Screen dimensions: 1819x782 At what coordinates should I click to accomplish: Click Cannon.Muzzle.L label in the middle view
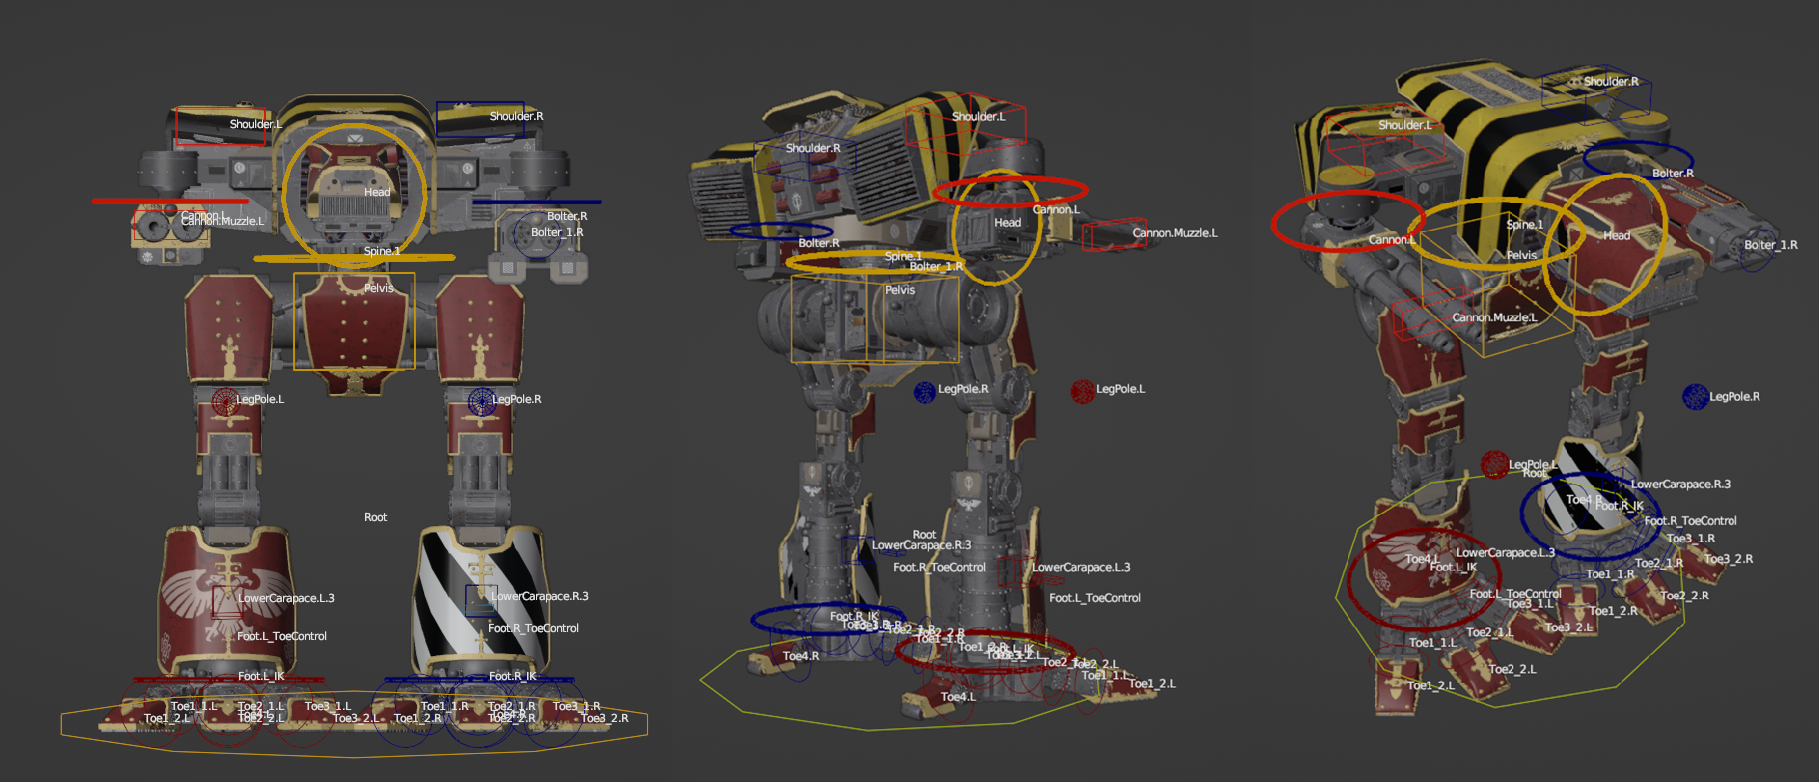point(1175,233)
